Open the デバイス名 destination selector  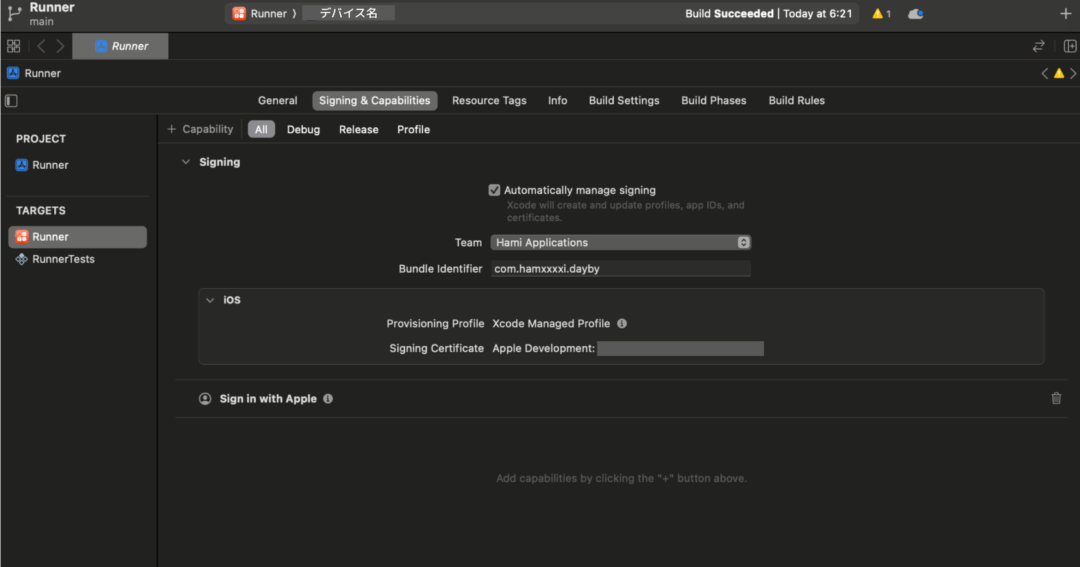349,14
